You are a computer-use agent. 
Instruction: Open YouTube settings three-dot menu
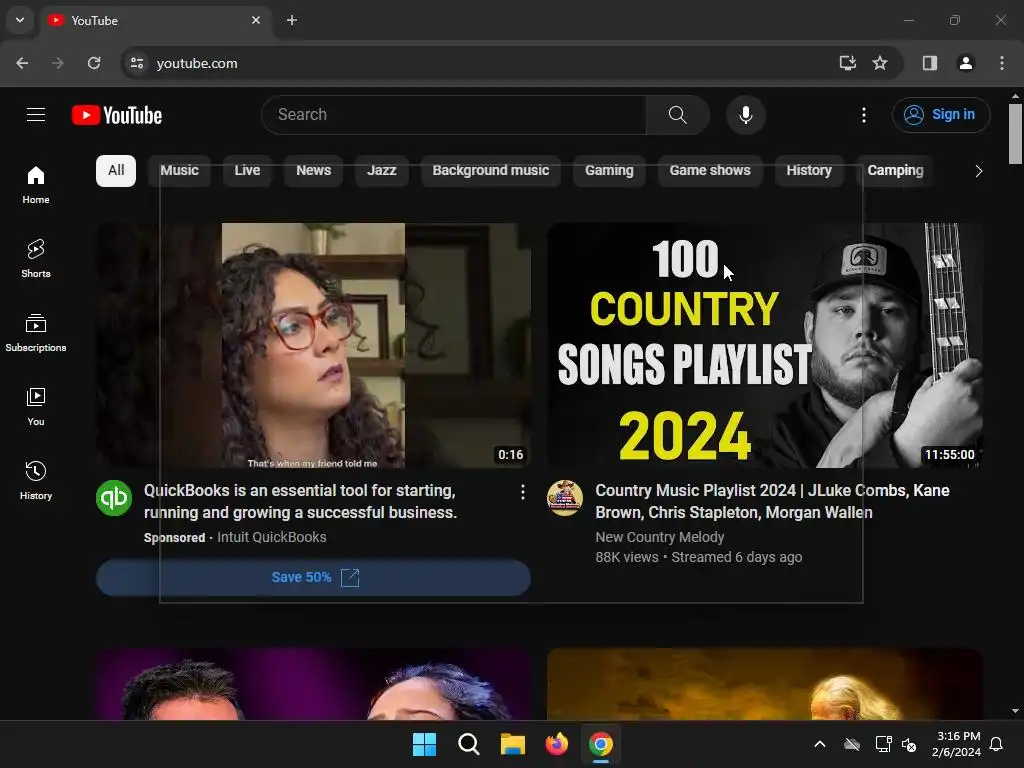click(863, 115)
